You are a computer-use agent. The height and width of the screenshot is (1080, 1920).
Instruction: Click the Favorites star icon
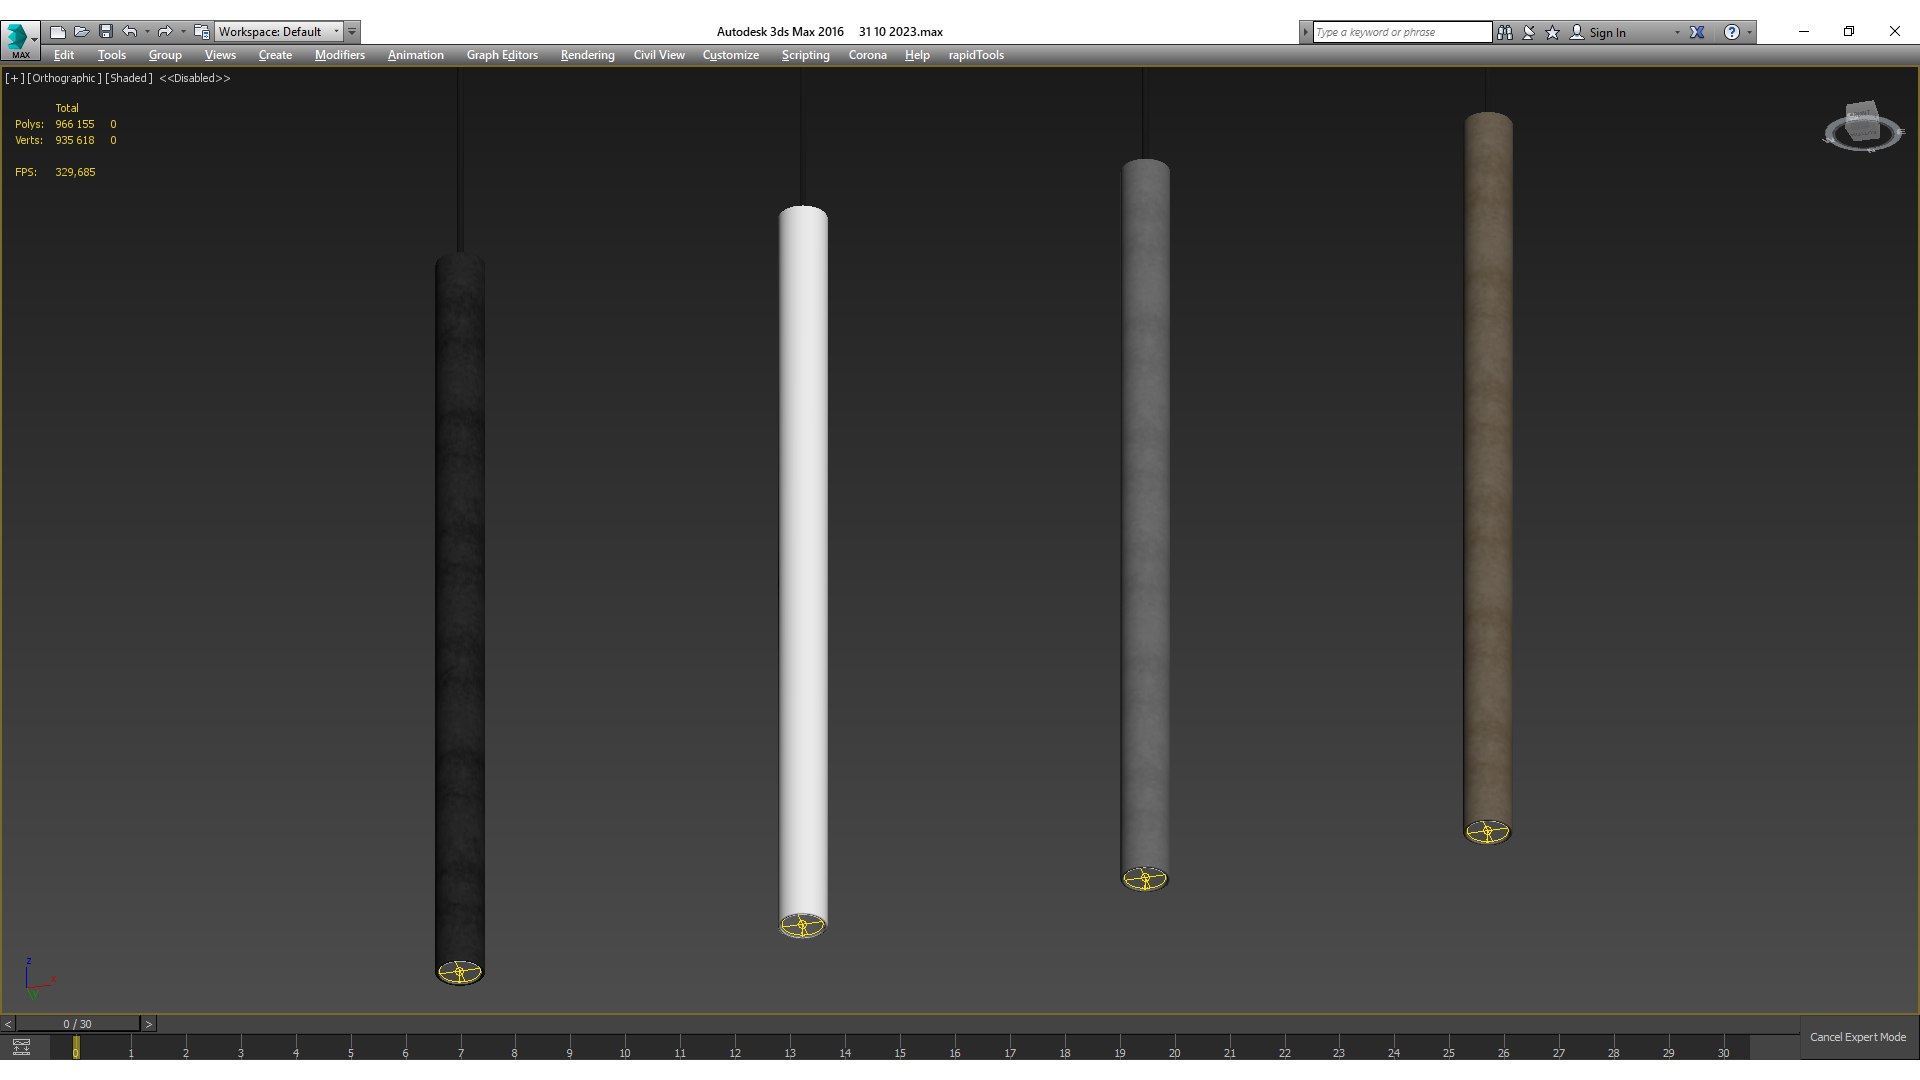click(x=1553, y=32)
